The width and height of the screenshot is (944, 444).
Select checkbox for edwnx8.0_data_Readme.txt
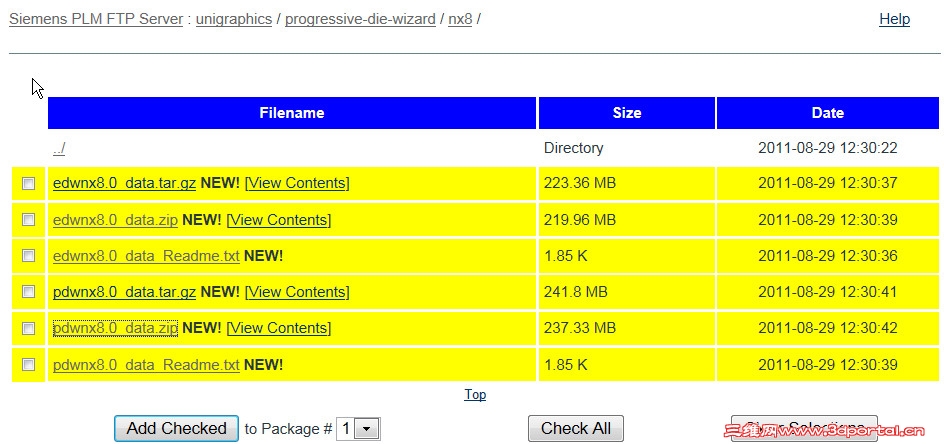[x=29, y=255]
